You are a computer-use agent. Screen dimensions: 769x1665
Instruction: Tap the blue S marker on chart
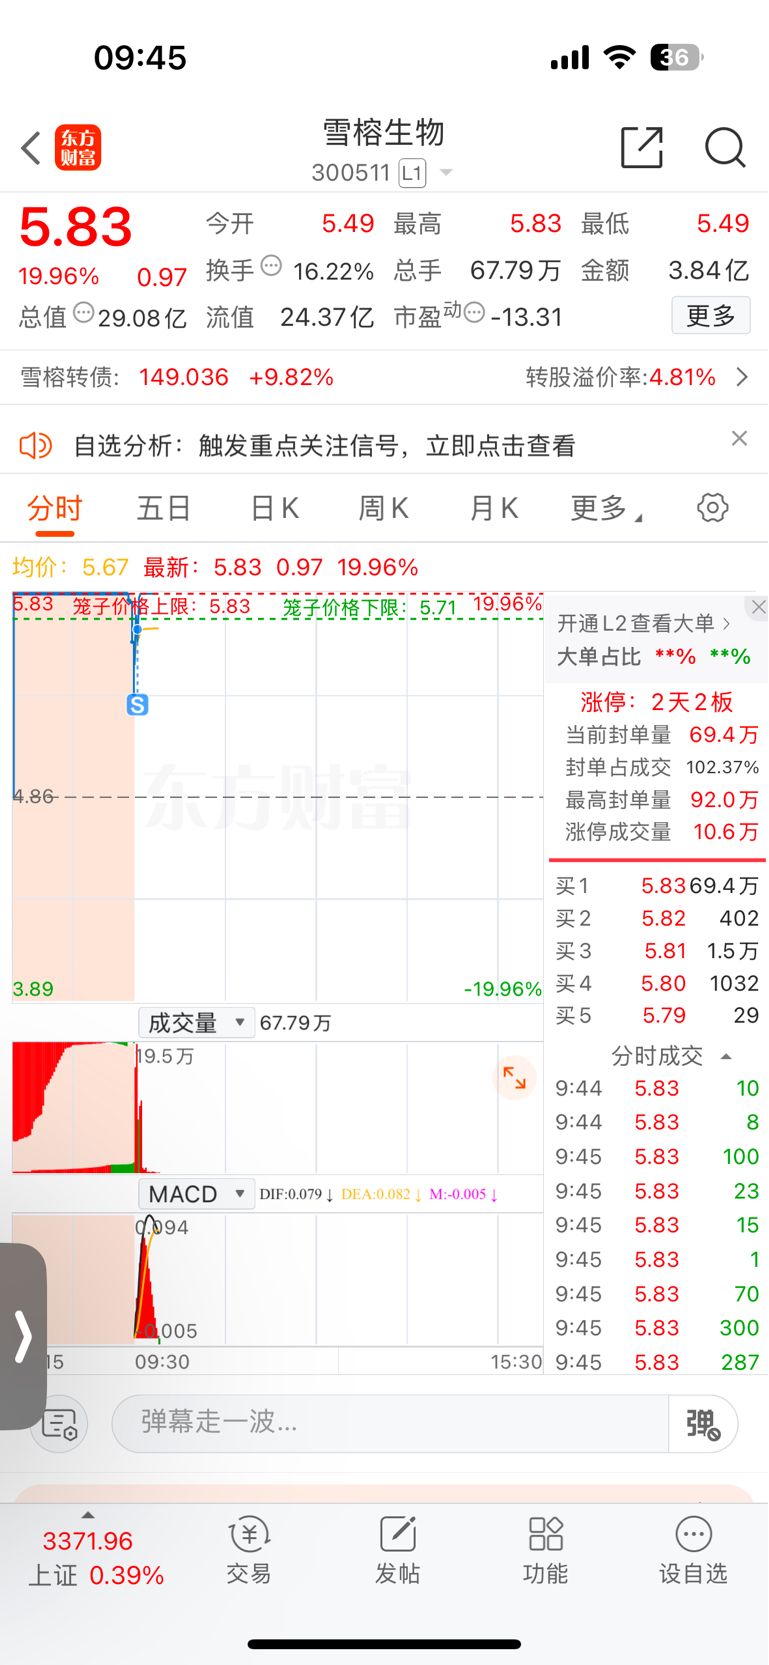click(x=138, y=704)
